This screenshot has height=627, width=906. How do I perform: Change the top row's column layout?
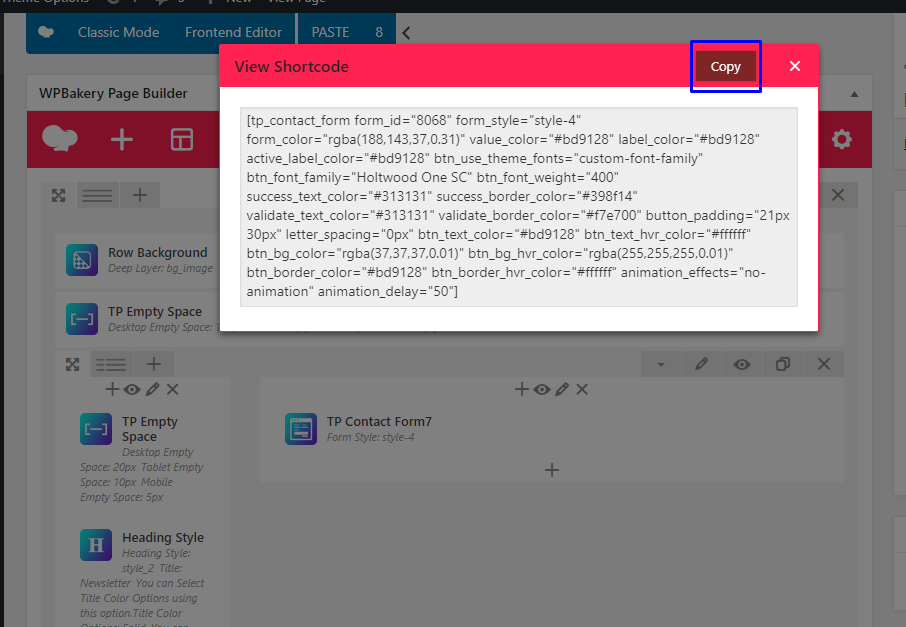(x=97, y=195)
